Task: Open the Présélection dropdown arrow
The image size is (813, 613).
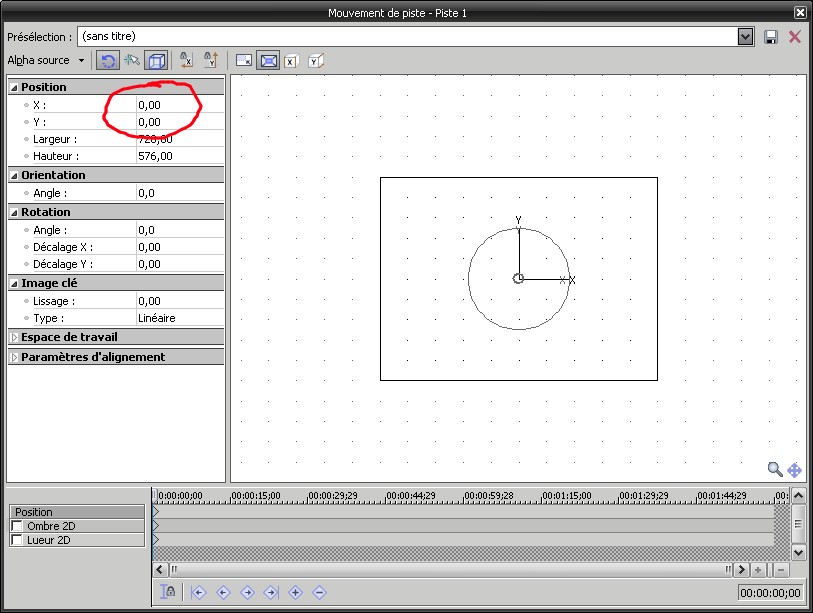Action: (x=746, y=37)
